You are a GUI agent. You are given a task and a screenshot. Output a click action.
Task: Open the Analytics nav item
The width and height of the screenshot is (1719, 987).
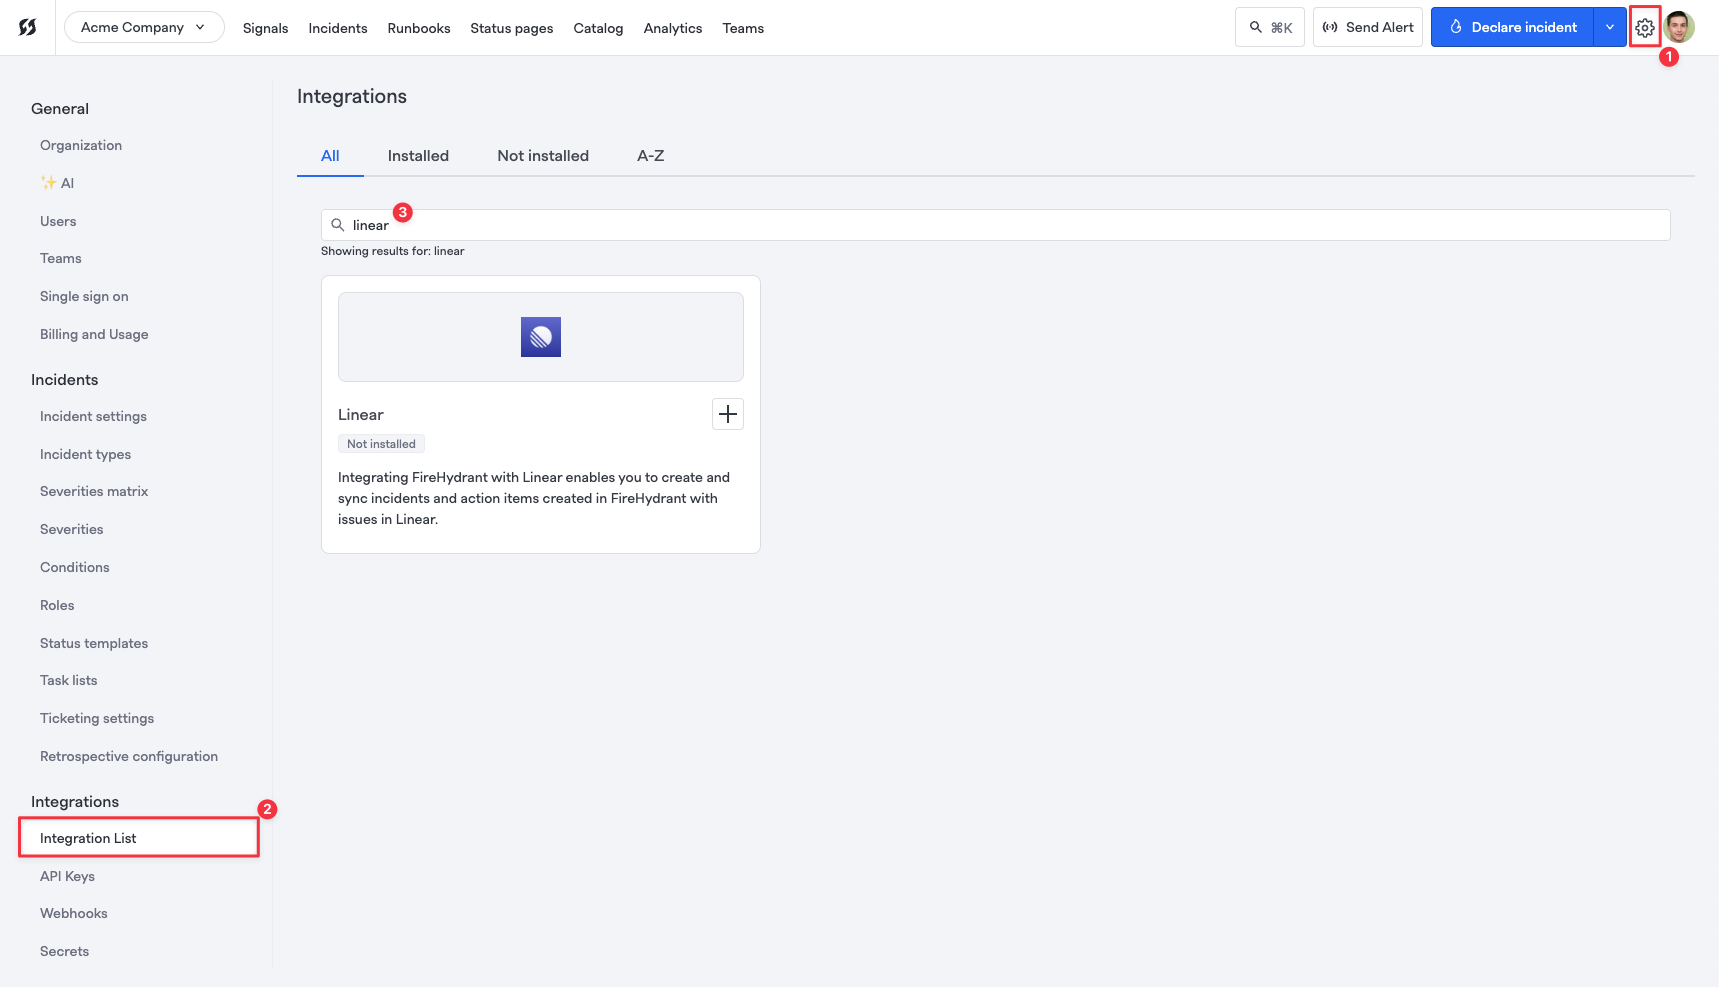point(673,28)
